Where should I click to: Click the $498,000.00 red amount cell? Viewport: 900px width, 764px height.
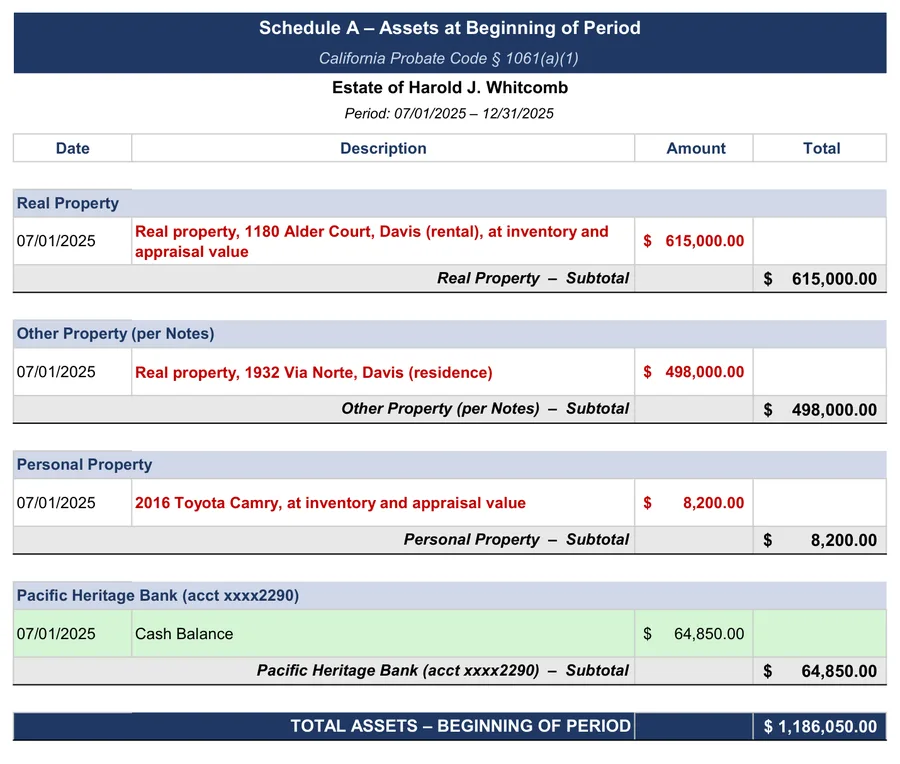[x=694, y=372]
